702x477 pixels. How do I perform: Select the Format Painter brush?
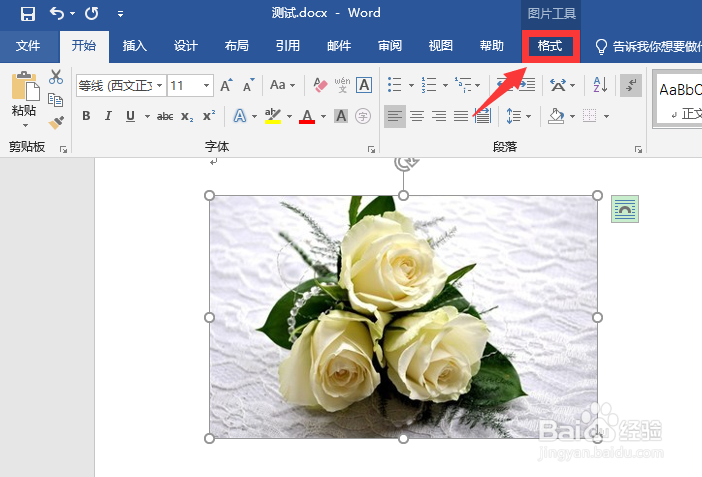(56, 122)
